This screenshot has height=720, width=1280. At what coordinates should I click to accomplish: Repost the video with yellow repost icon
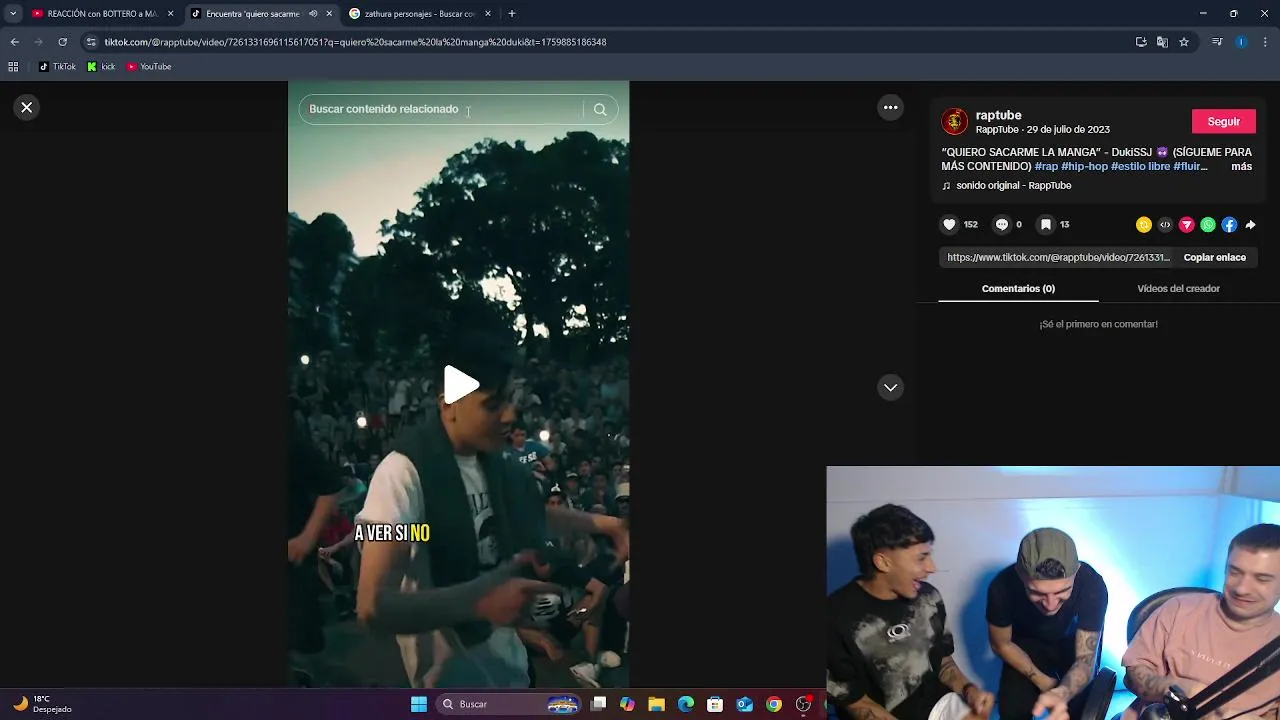(x=1144, y=225)
